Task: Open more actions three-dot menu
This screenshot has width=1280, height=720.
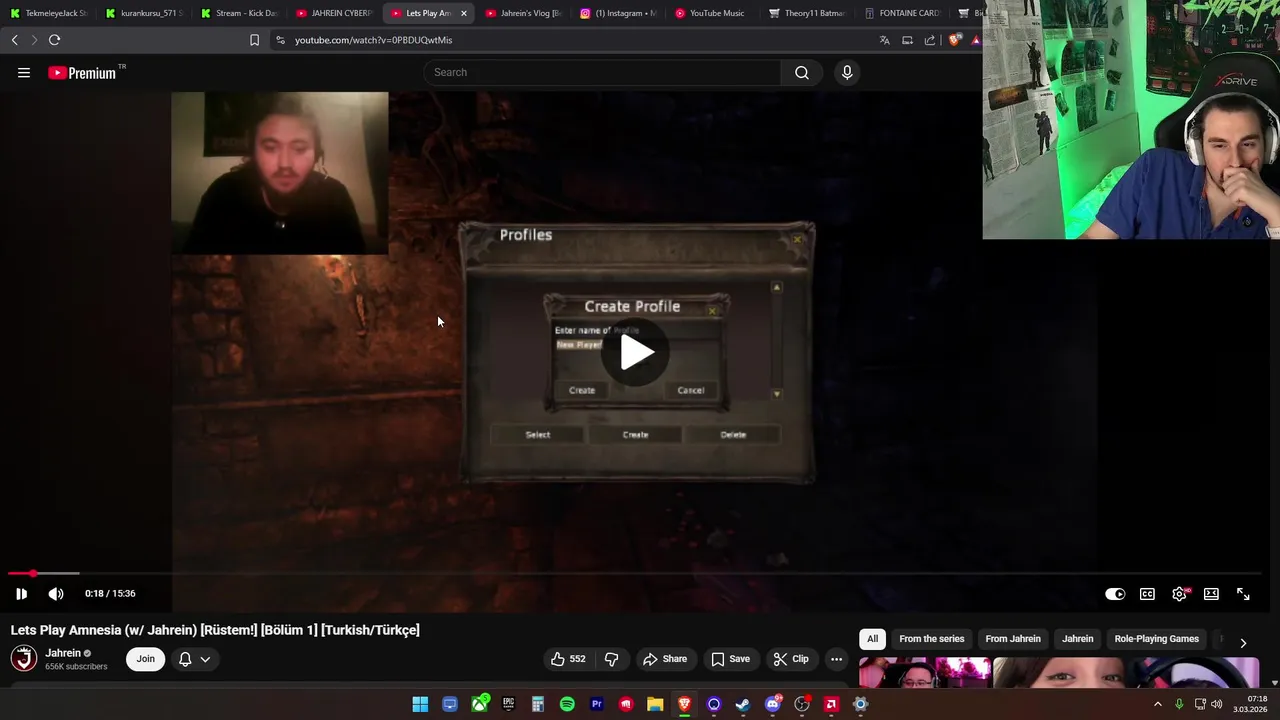Action: (x=836, y=659)
